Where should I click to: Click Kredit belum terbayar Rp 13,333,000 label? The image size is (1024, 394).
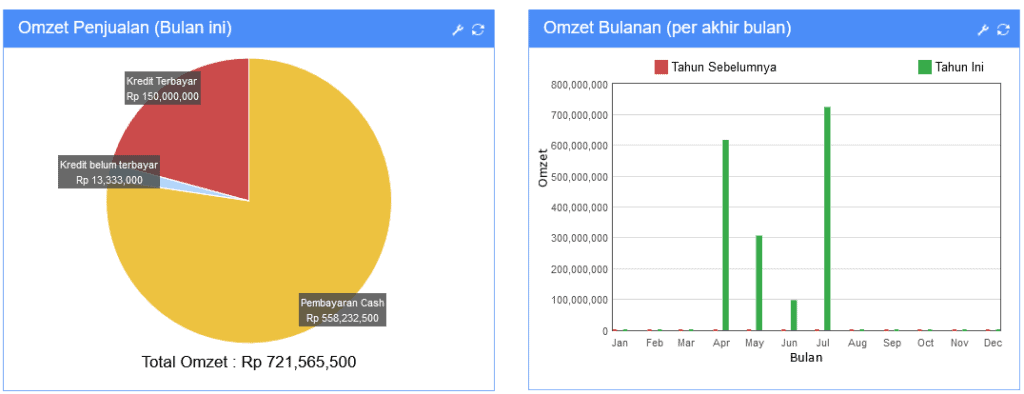(109, 172)
